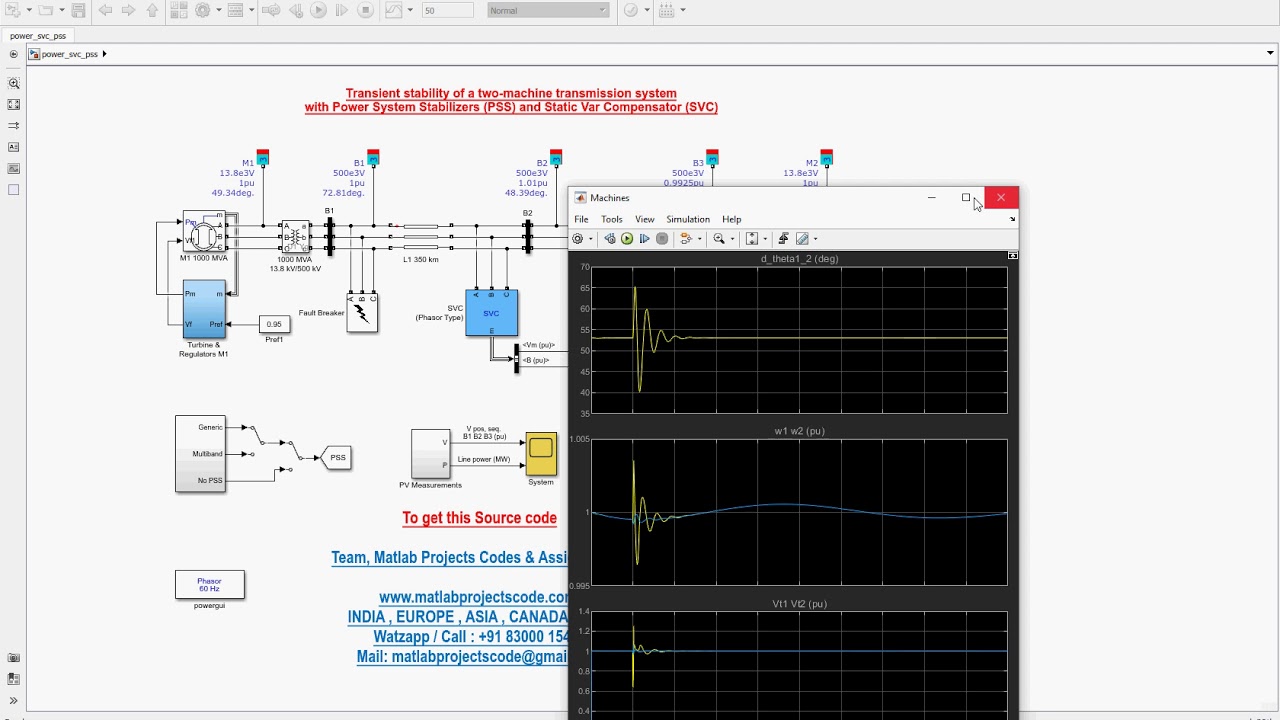This screenshot has width=1280, height=720.
Task: Open the powergui Phasor 60 Hz block
Action: click(210, 584)
